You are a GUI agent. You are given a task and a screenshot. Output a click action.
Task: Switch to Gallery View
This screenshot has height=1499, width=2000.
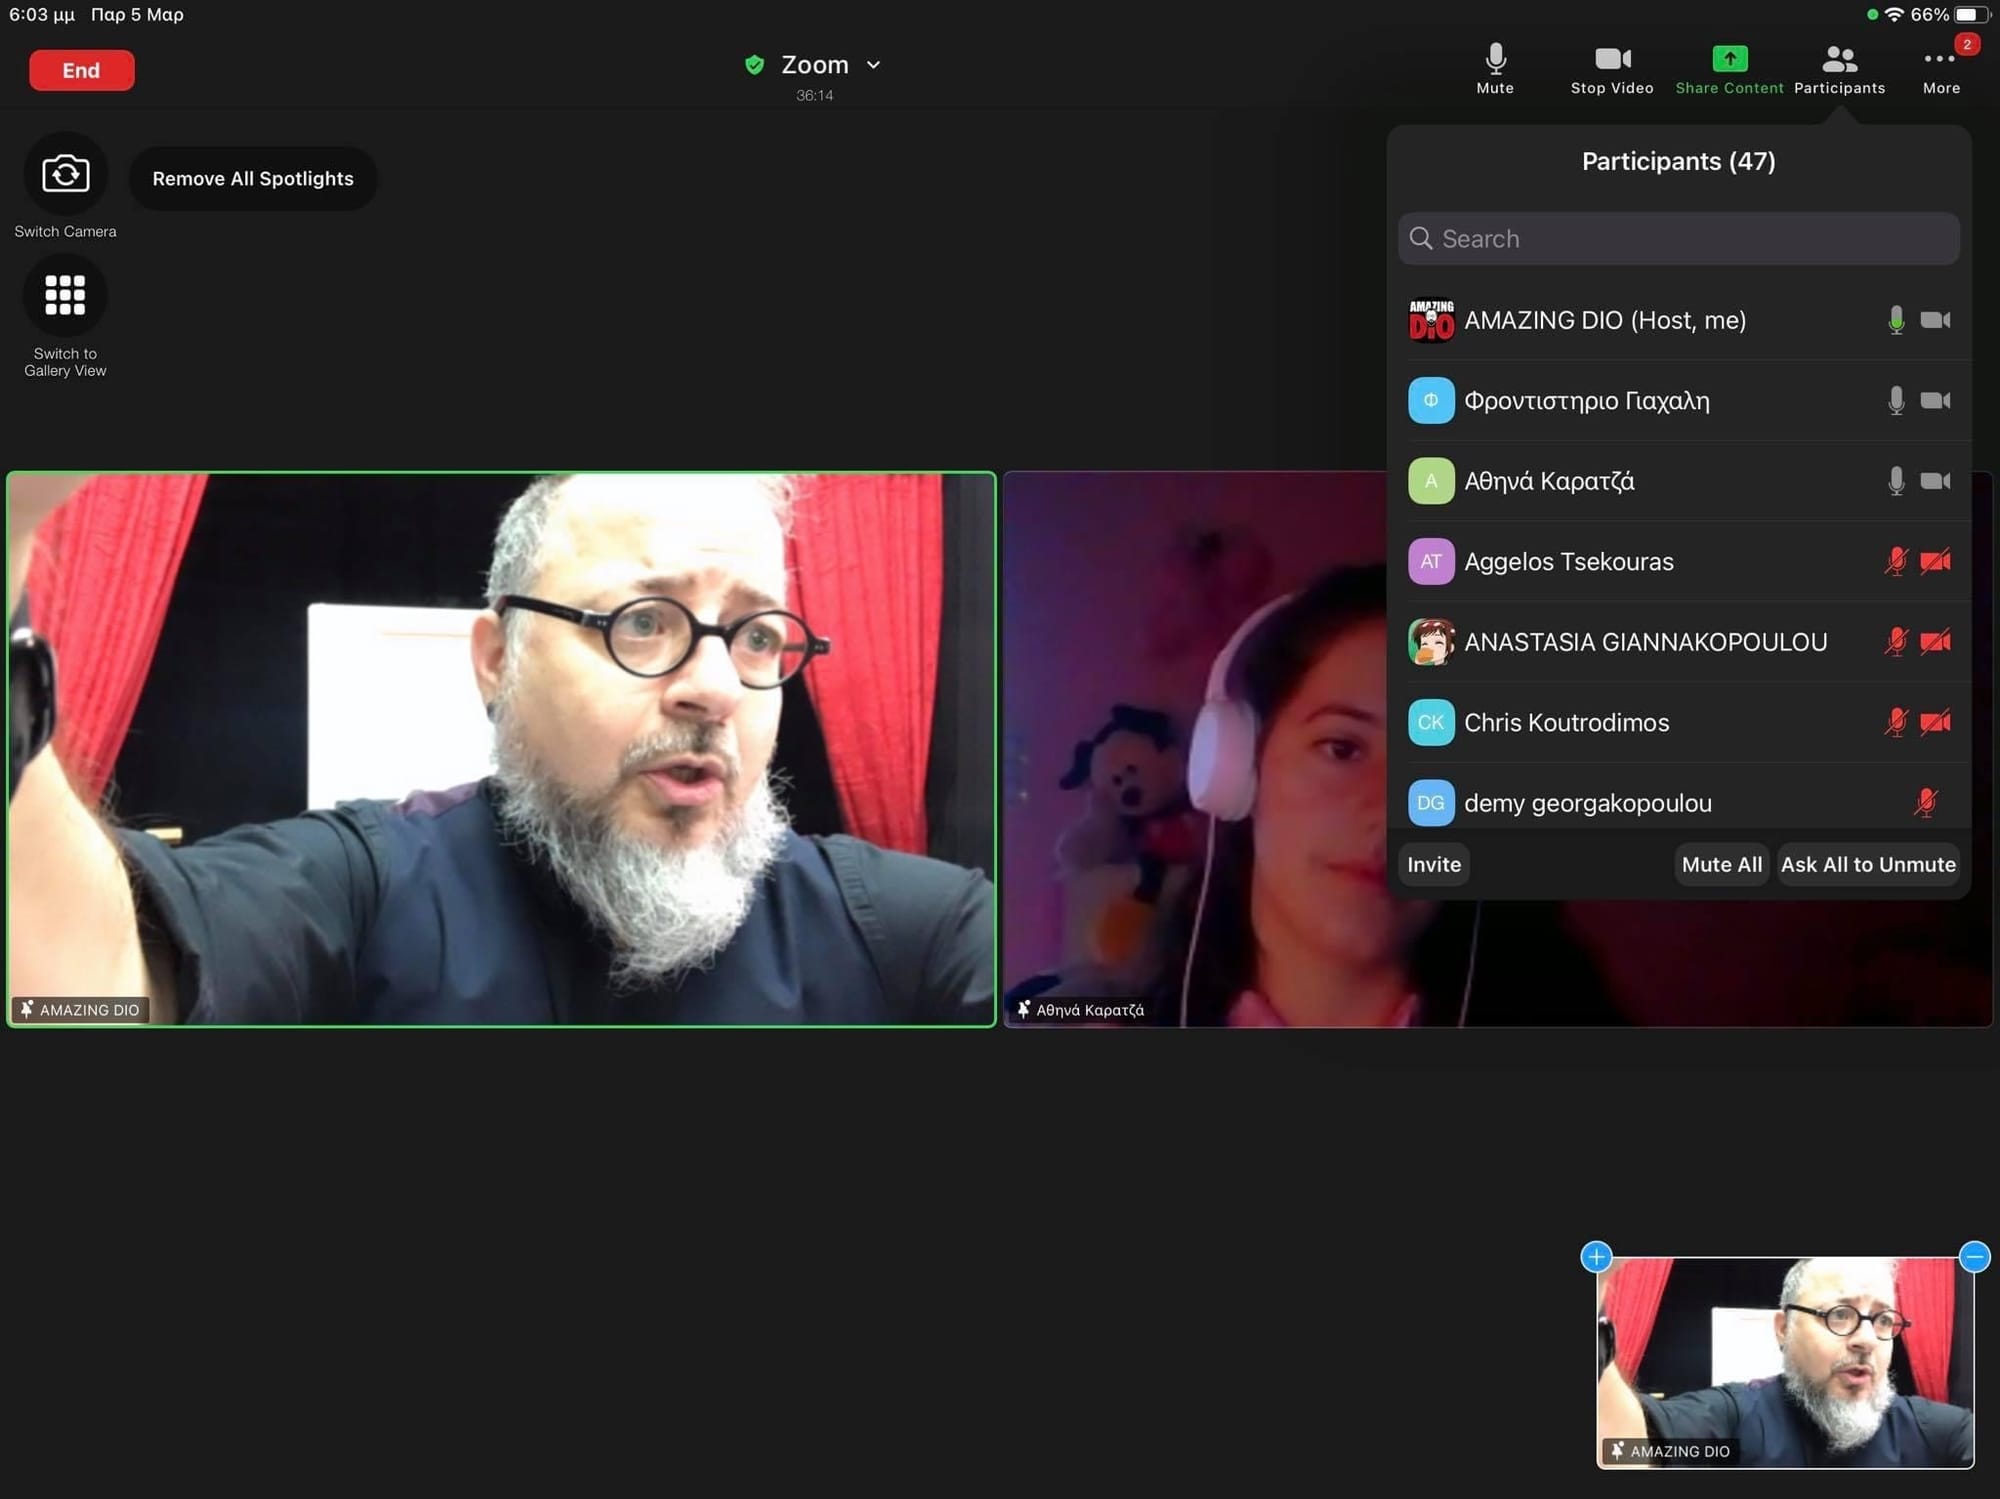[x=65, y=296]
